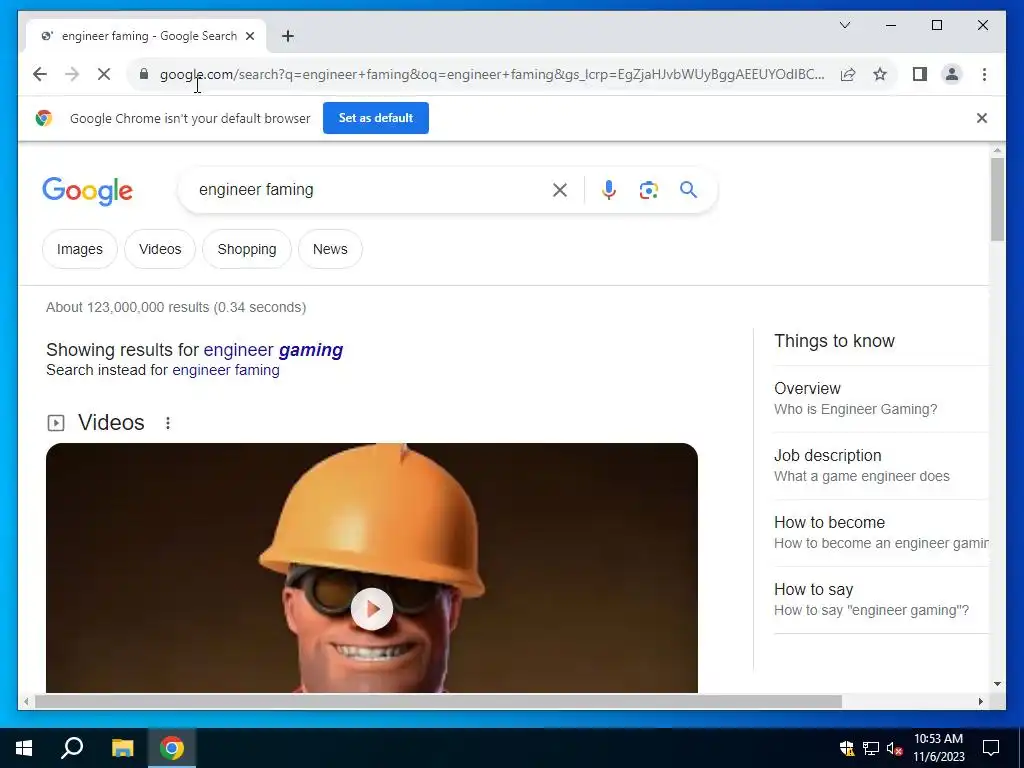Viewport: 1024px width, 768px height.
Task: Click the results count text
Action: pos(176,308)
